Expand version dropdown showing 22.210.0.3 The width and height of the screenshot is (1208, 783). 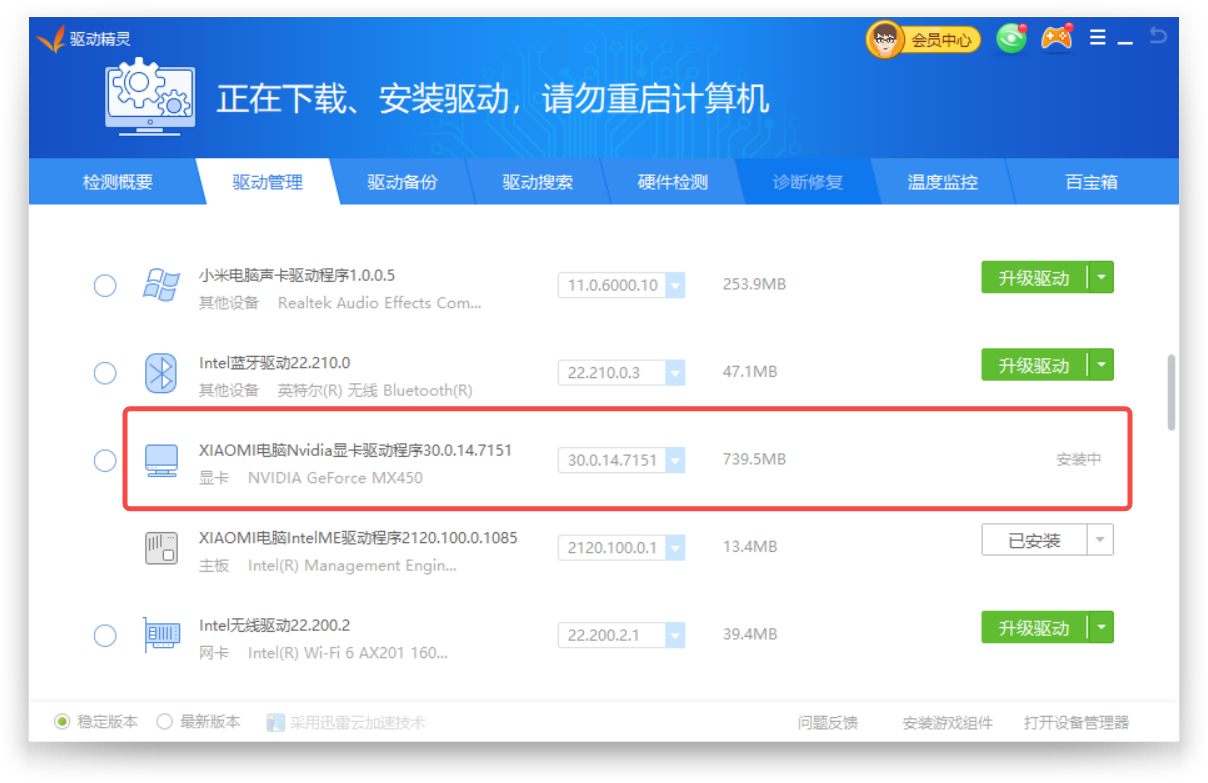(x=675, y=373)
